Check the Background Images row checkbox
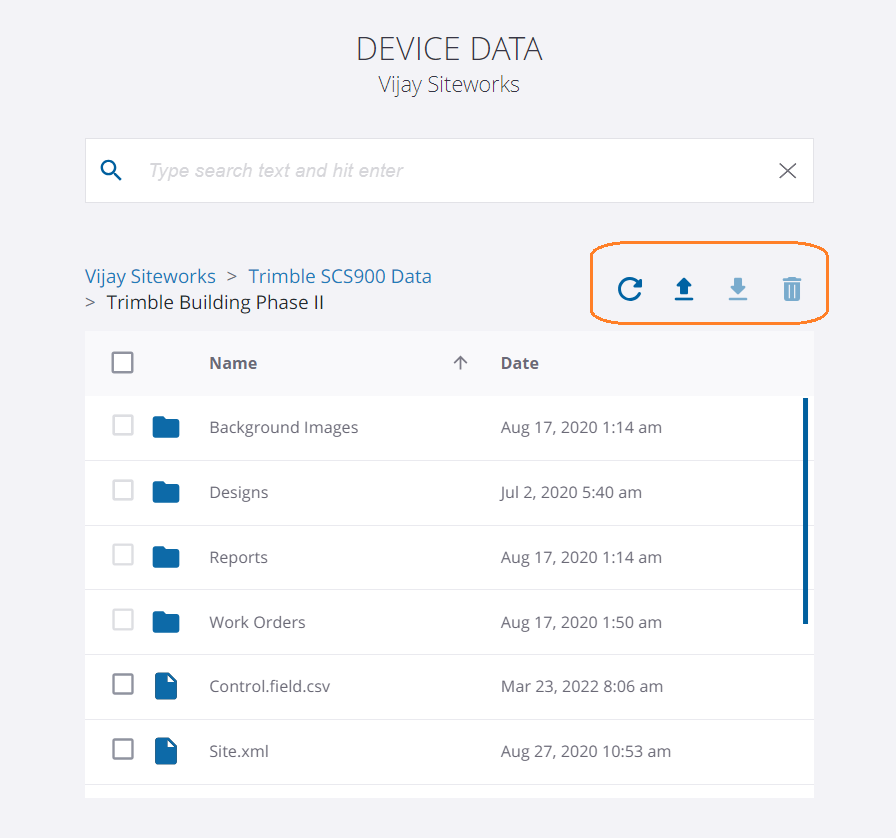896x838 pixels. (123, 425)
